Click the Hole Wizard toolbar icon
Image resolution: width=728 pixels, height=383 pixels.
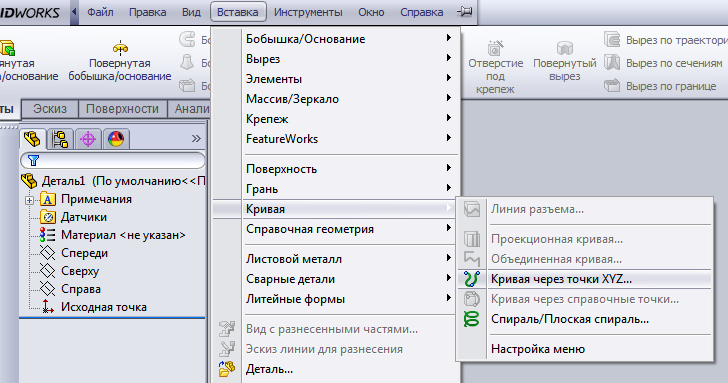[495, 48]
